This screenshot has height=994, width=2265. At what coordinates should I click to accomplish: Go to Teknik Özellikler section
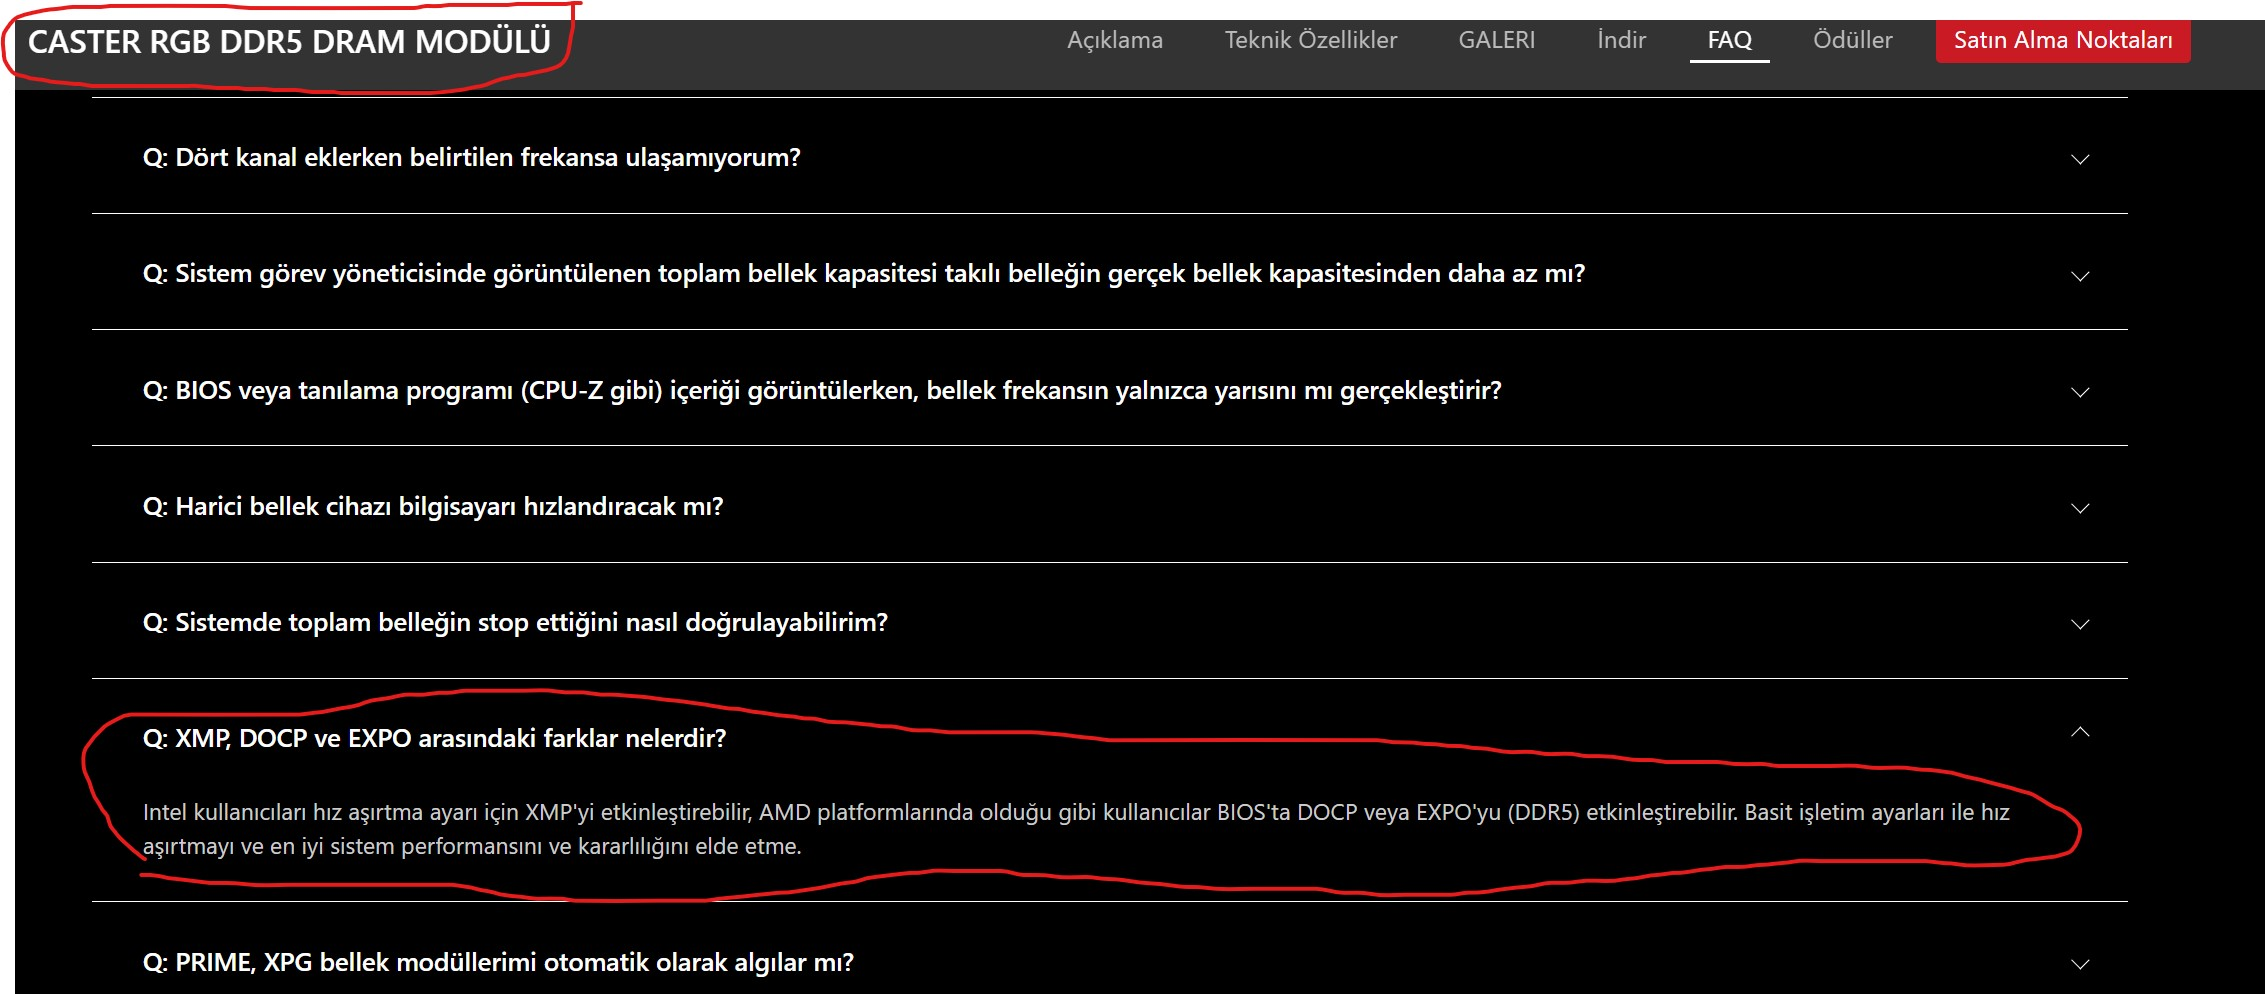click(x=1311, y=40)
